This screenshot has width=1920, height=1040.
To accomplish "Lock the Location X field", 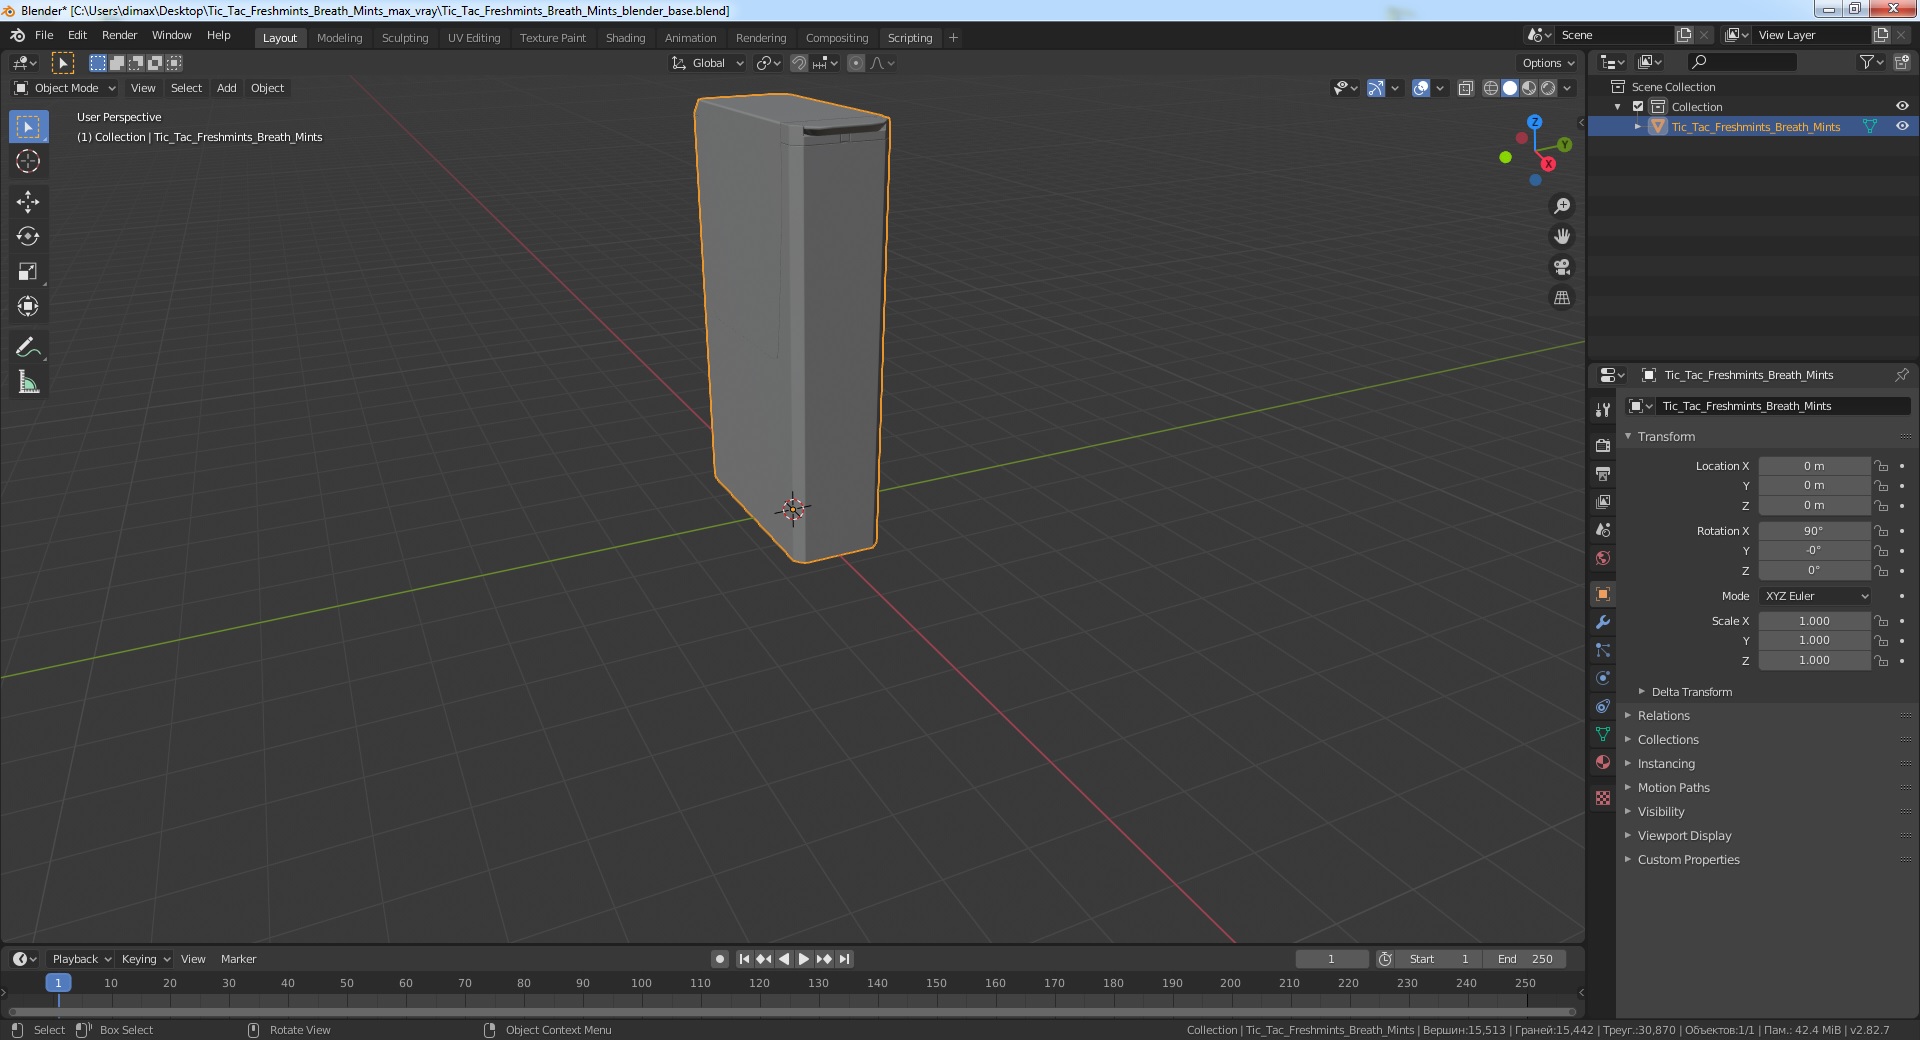I will pyautogui.click(x=1881, y=466).
